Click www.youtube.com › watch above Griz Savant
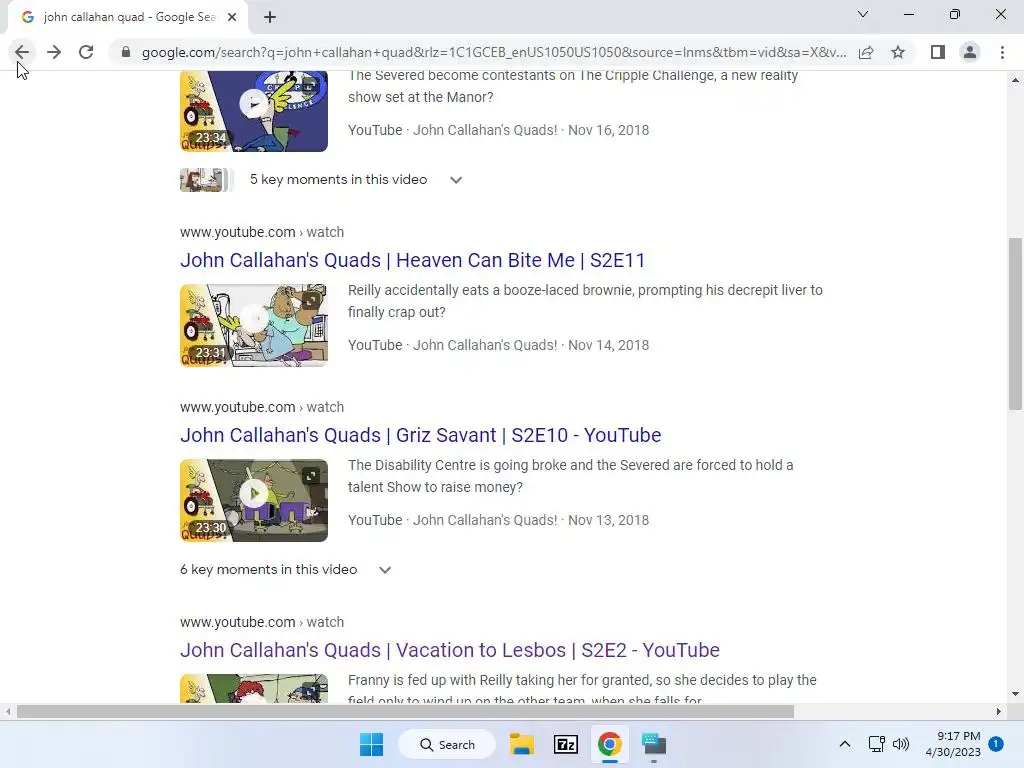This screenshot has height=768, width=1024. (262, 407)
